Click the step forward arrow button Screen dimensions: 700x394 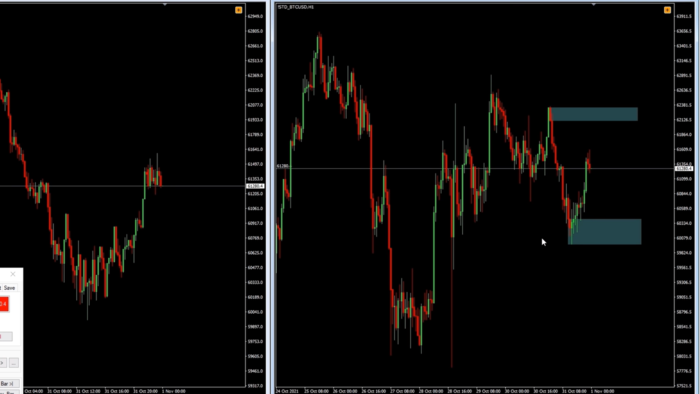(x=3, y=363)
